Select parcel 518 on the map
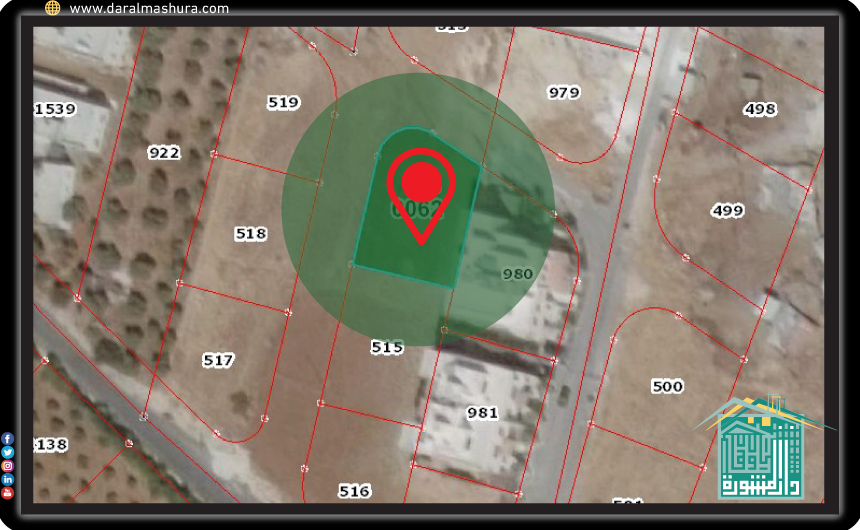This screenshot has height=530, width=860. coord(250,234)
